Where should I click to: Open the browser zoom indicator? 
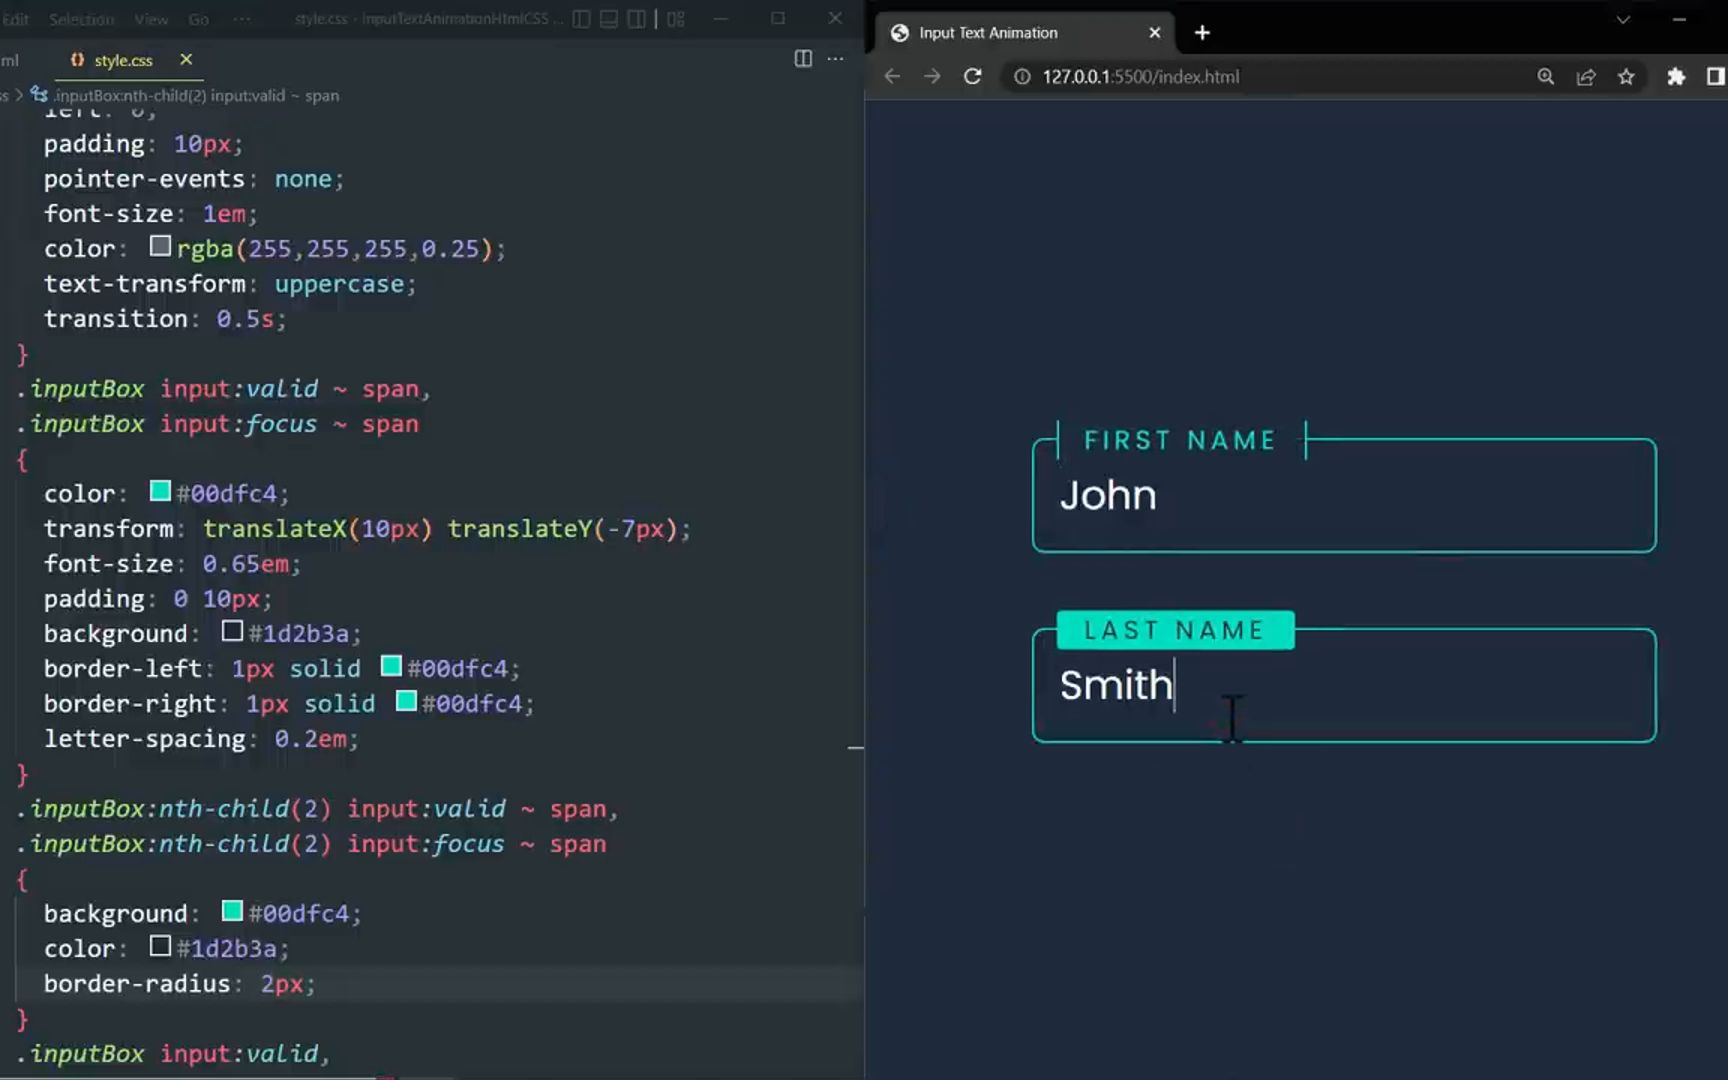click(x=1546, y=77)
